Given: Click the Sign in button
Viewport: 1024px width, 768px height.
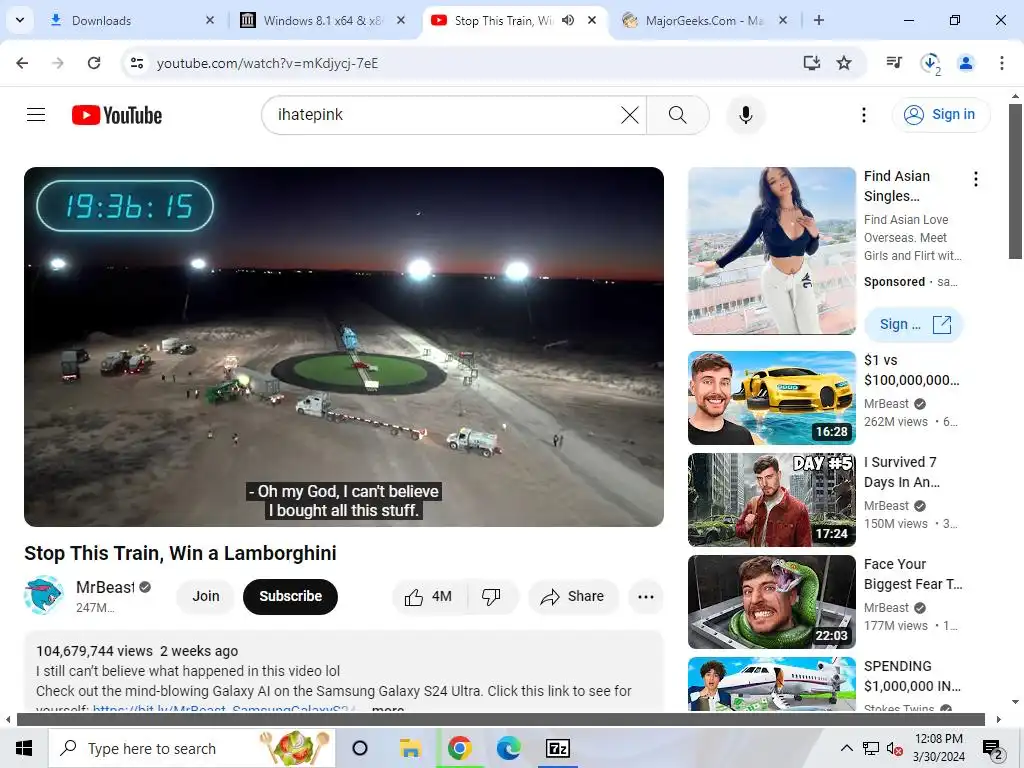Looking at the screenshot, I should 941,115.
